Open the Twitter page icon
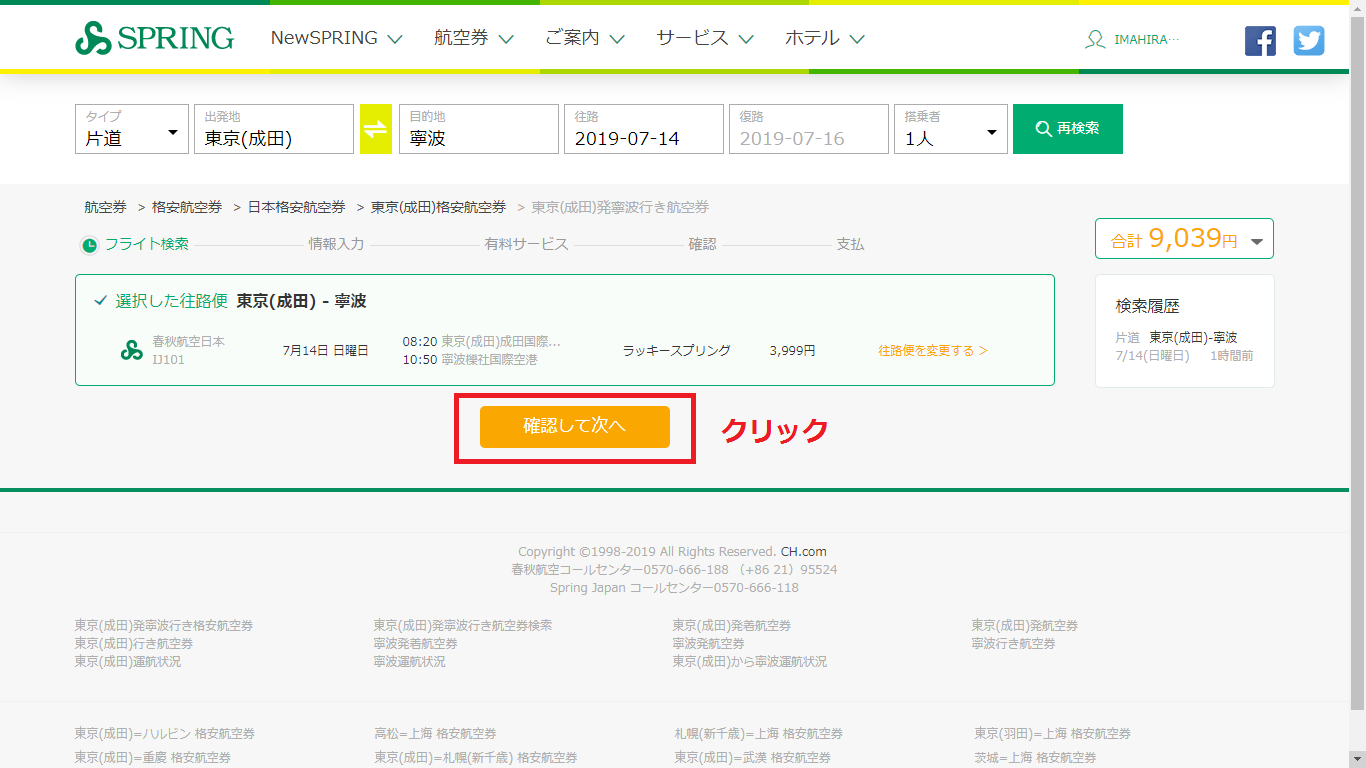 point(1308,40)
